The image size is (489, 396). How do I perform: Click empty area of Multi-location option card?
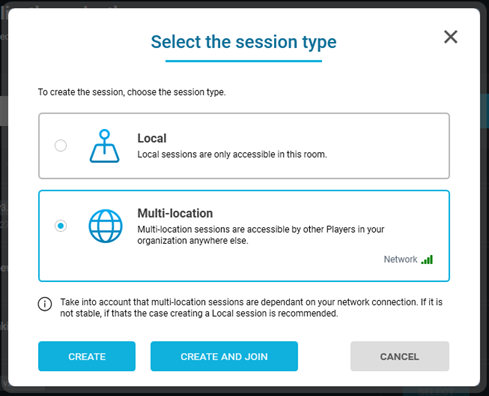tap(267, 263)
